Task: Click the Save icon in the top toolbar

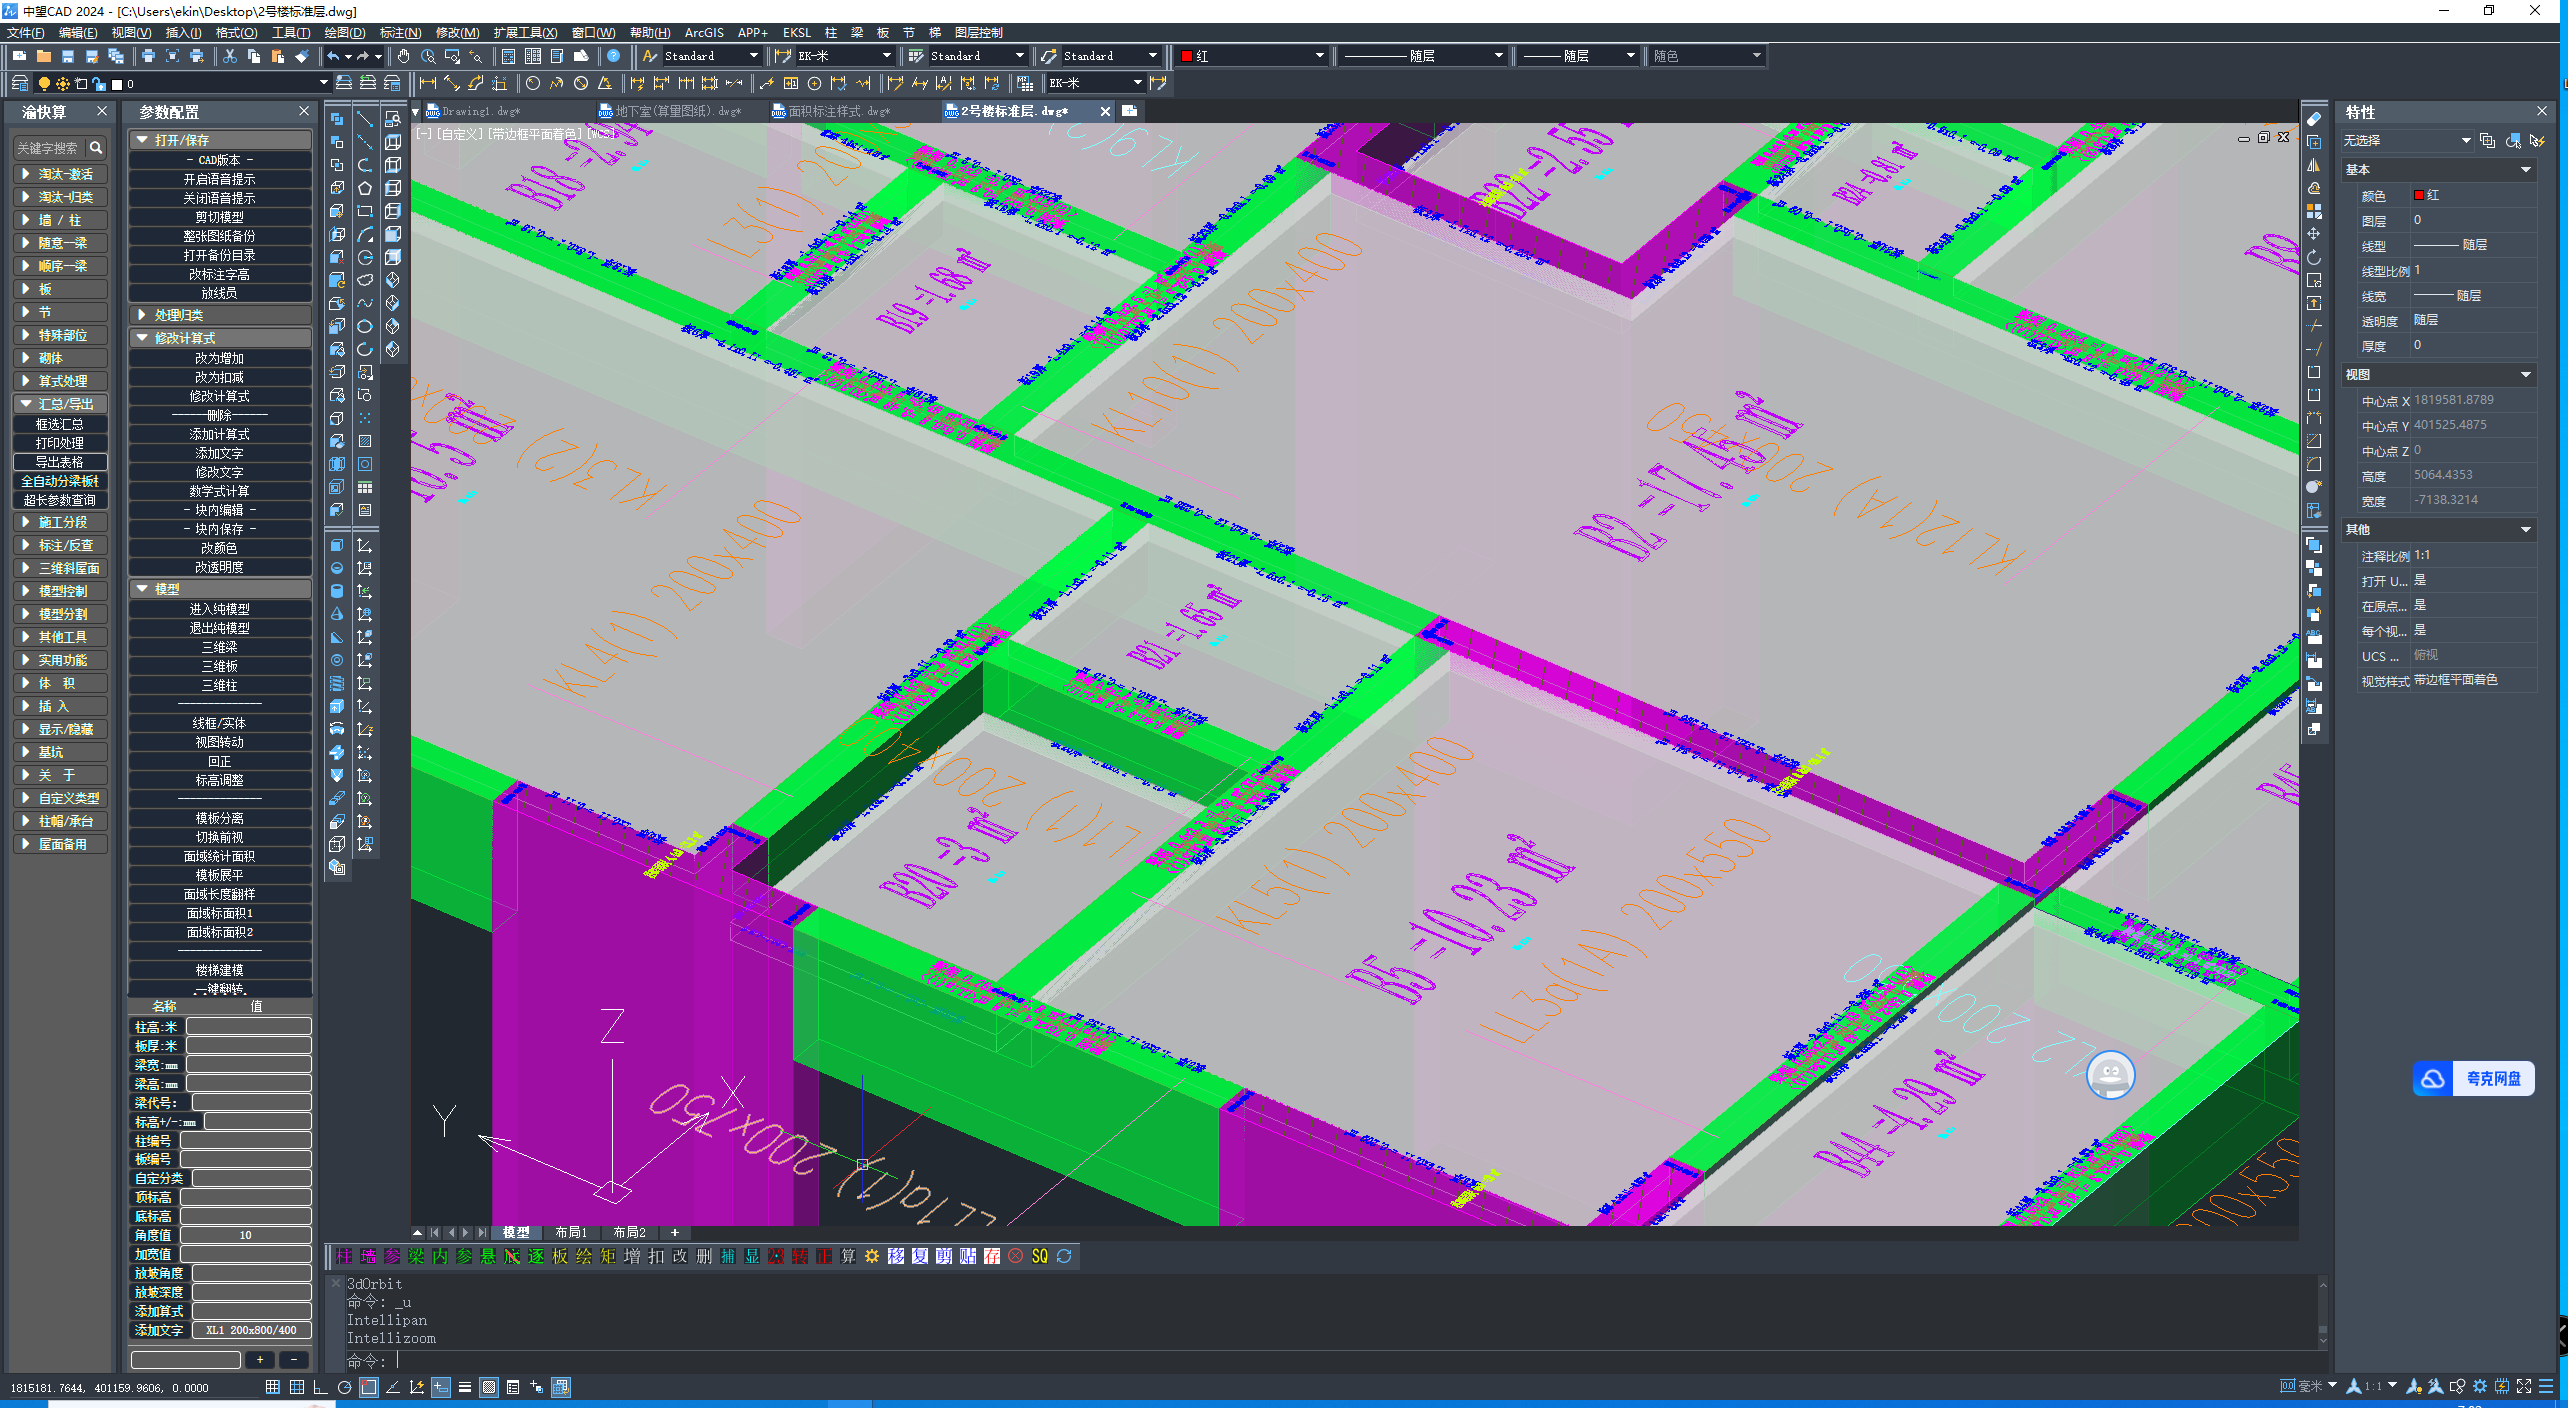Action: click(x=67, y=56)
